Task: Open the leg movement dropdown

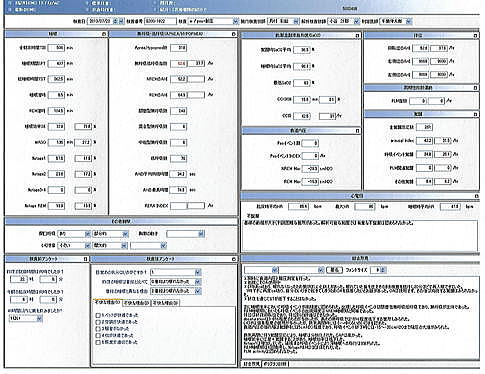Action: (185, 234)
